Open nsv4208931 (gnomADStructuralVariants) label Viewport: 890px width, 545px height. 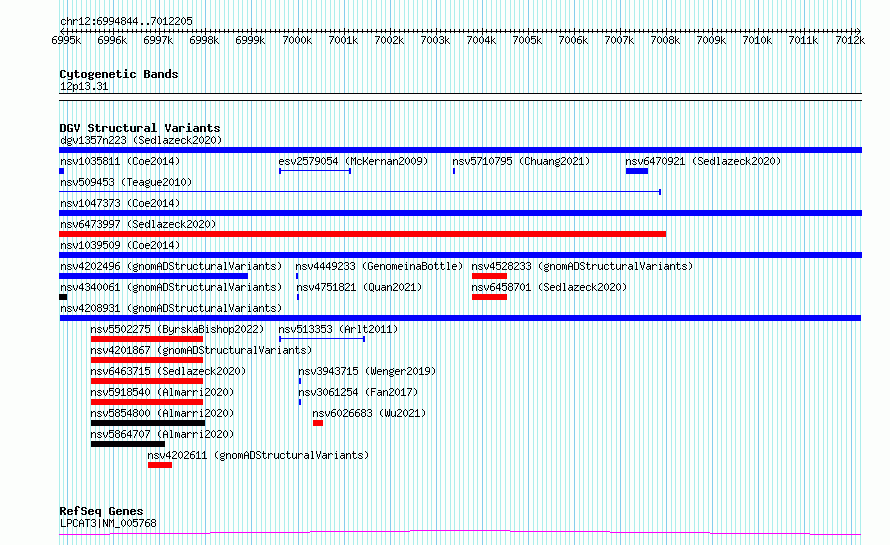coord(171,308)
